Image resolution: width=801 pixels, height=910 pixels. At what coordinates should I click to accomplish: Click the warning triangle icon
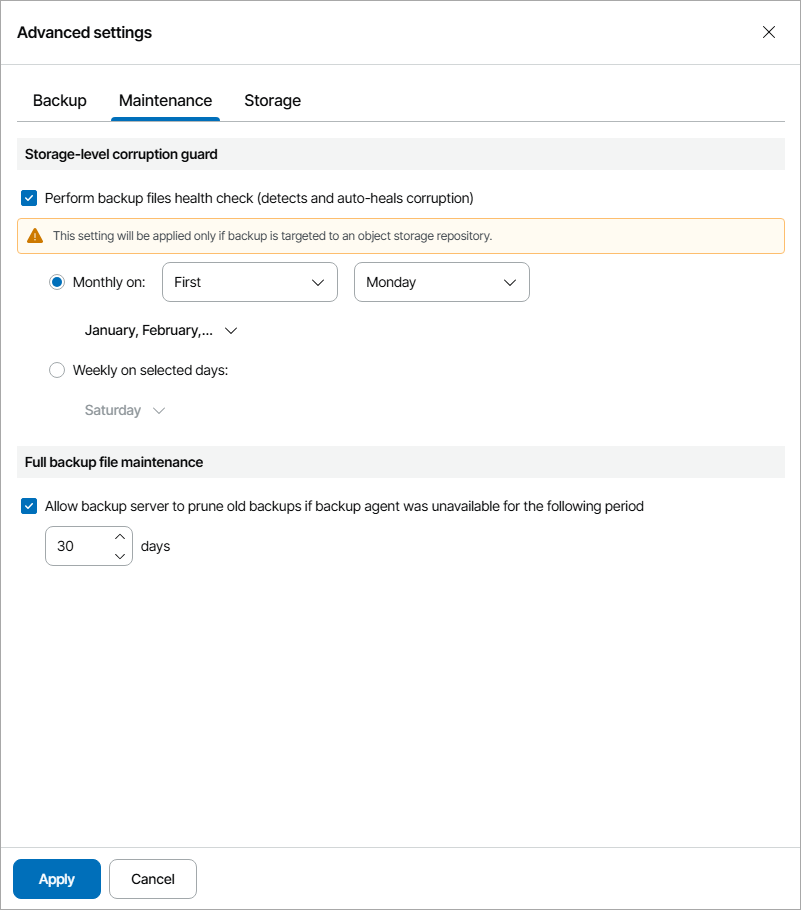(35, 236)
